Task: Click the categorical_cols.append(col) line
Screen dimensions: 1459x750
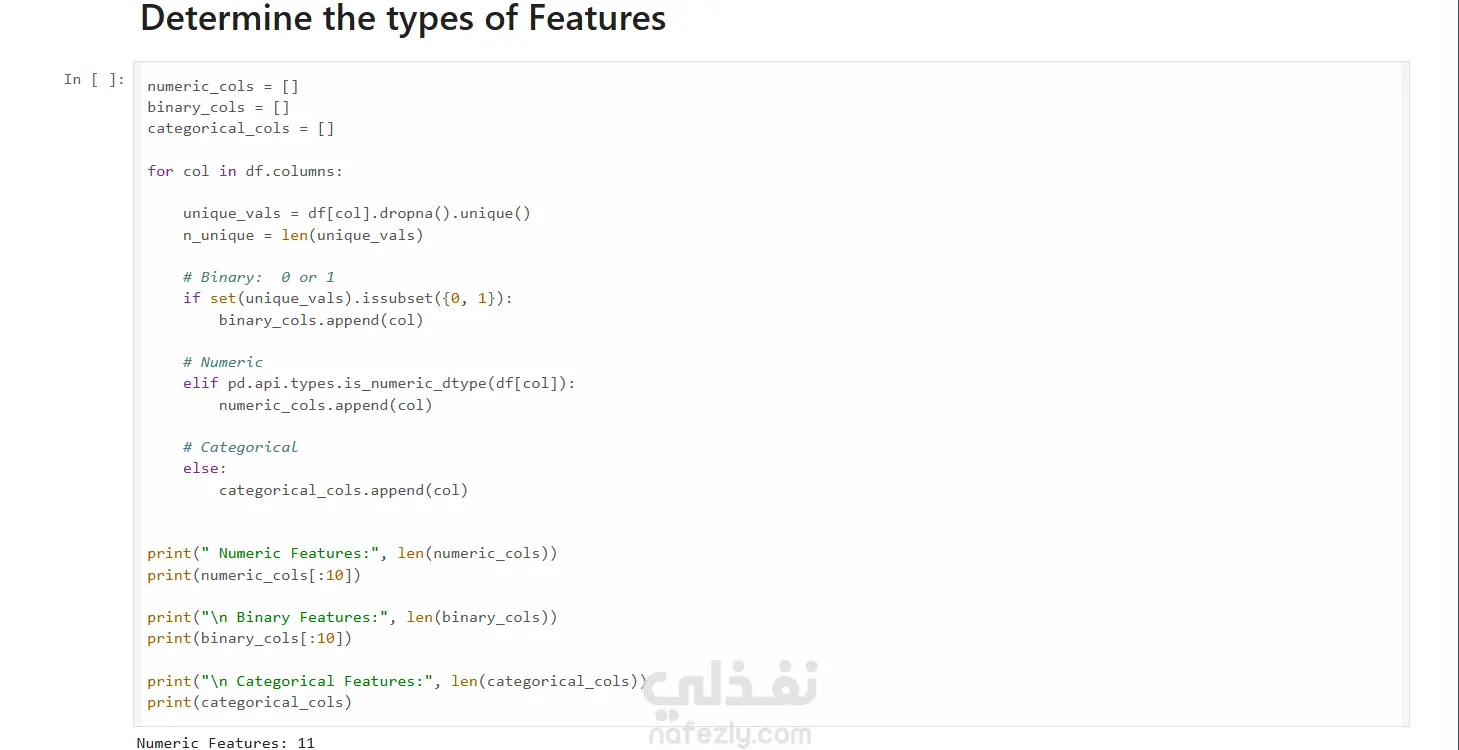Action: (344, 490)
